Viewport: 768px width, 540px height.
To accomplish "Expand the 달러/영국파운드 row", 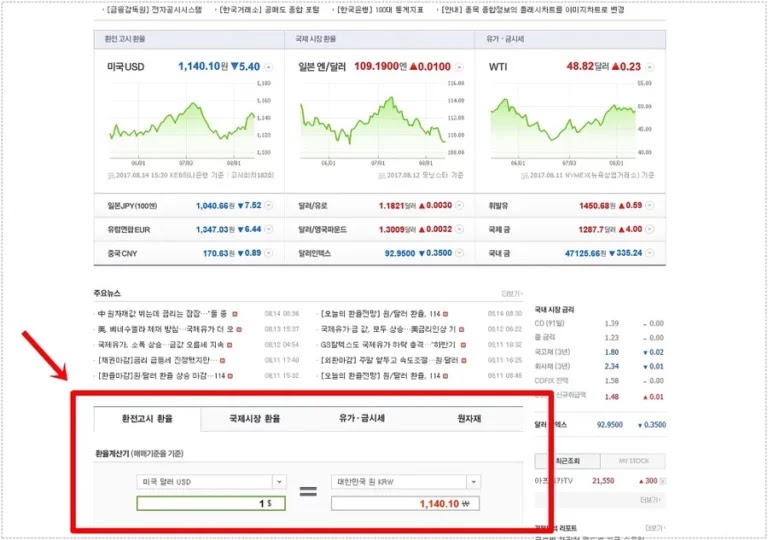I will tap(459, 229).
